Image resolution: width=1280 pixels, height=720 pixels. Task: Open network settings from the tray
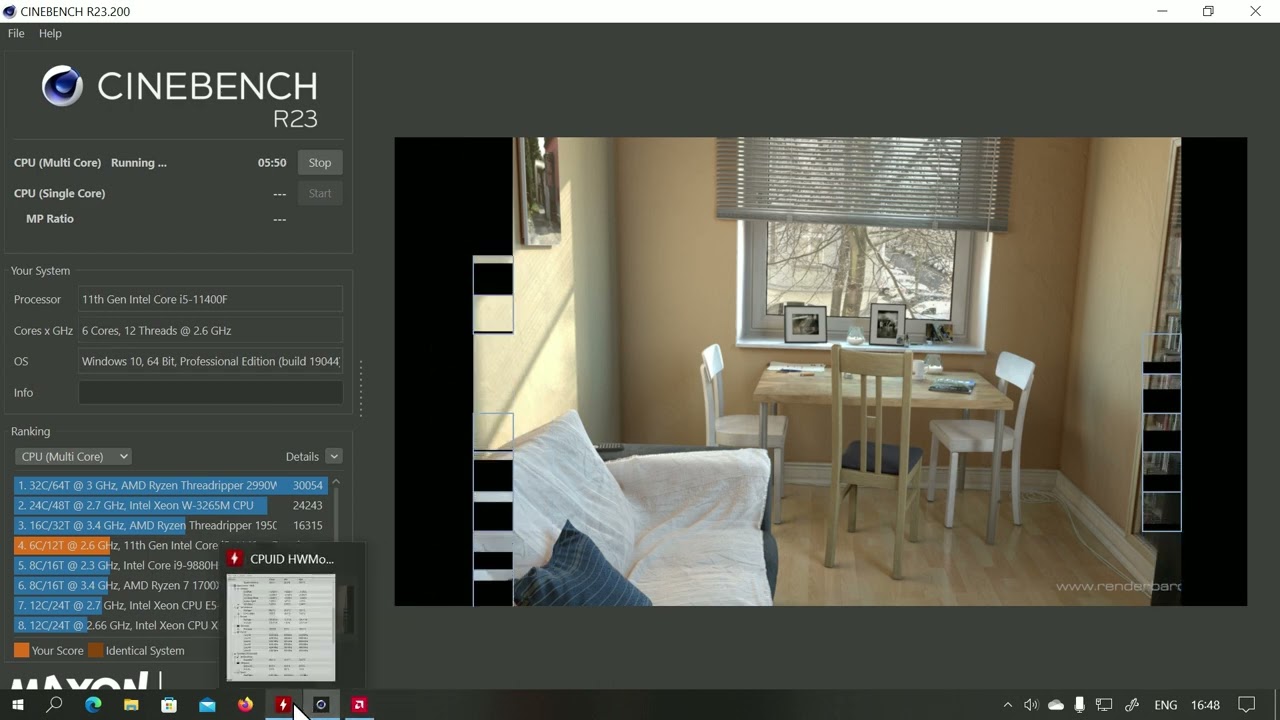click(x=1104, y=705)
